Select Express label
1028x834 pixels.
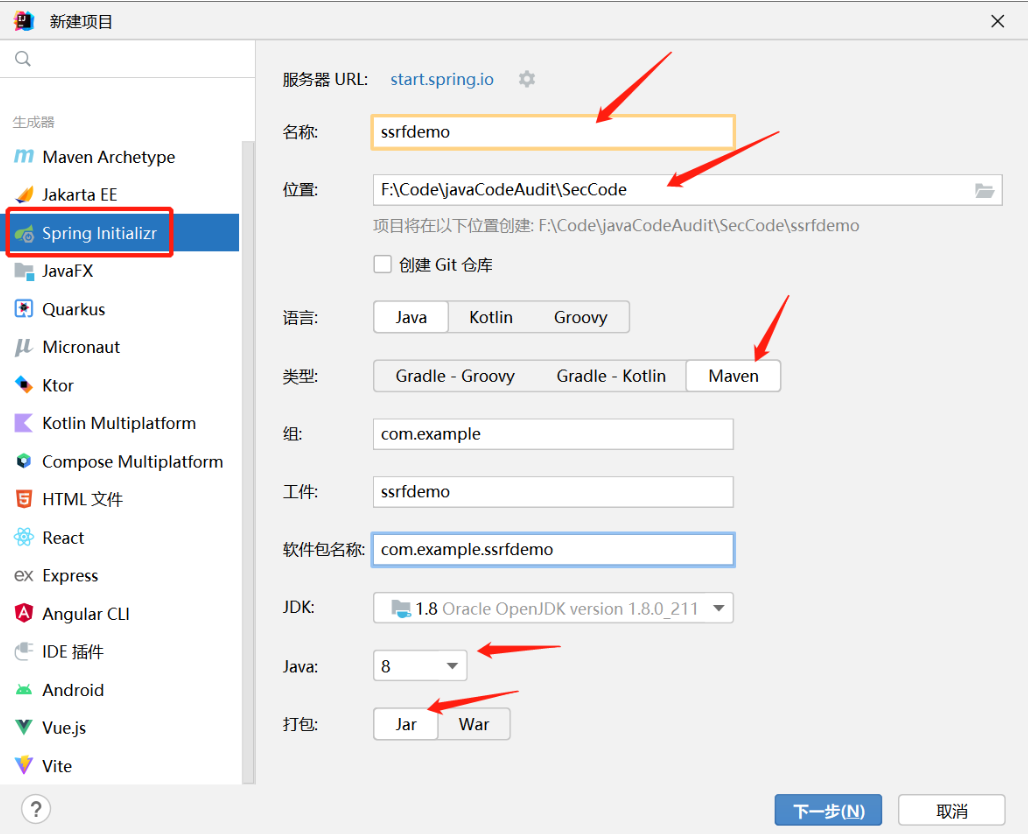click(70, 576)
